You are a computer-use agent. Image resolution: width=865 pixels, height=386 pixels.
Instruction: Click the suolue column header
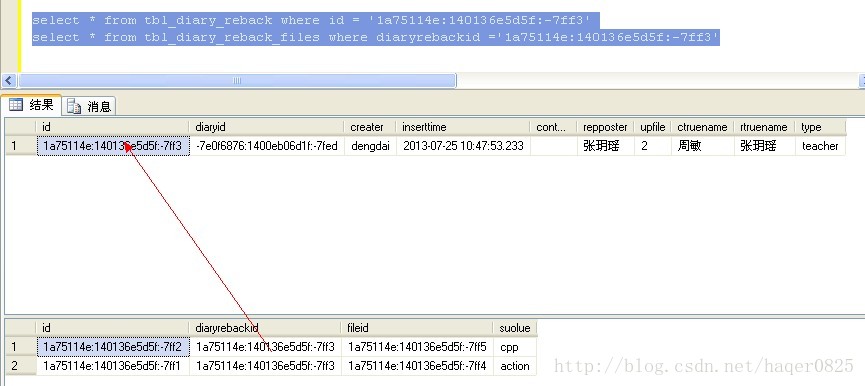click(x=515, y=328)
